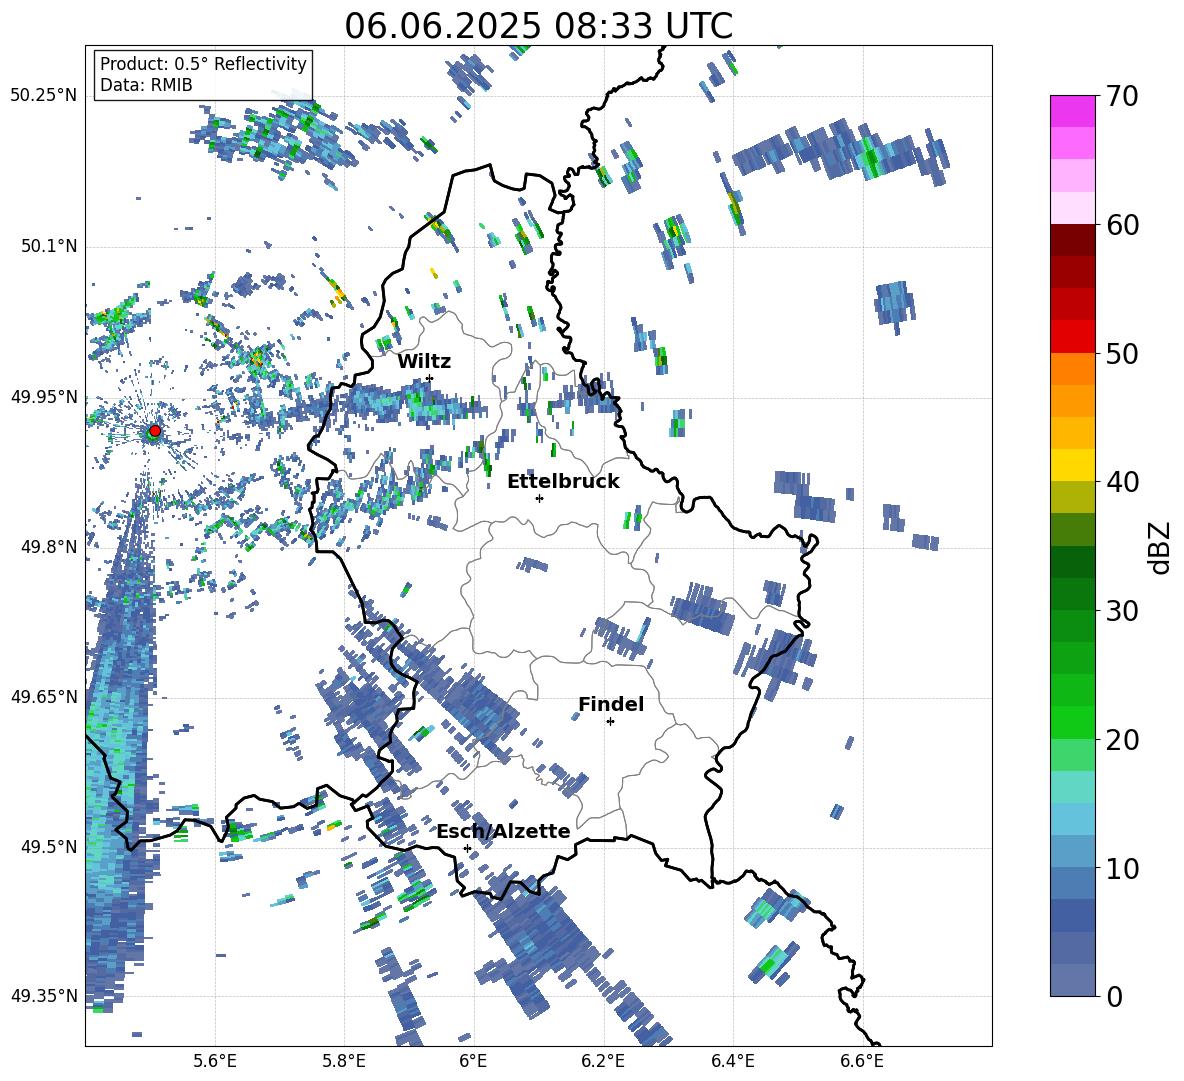Click the Esch/Alzette city label
This screenshot has width=1184, height=1081.
point(503,831)
